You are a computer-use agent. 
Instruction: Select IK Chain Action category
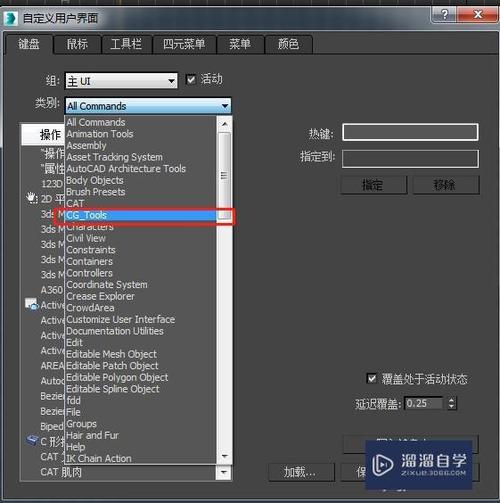(99, 458)
